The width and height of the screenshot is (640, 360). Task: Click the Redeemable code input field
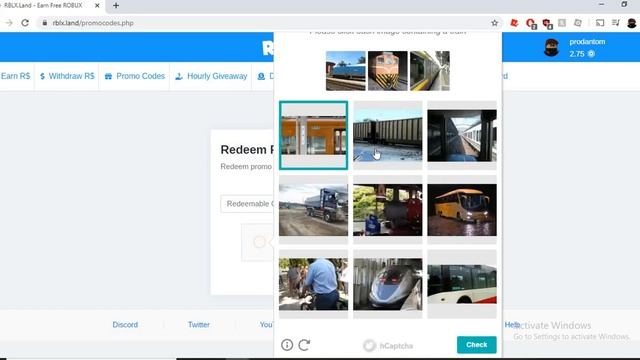247,204
